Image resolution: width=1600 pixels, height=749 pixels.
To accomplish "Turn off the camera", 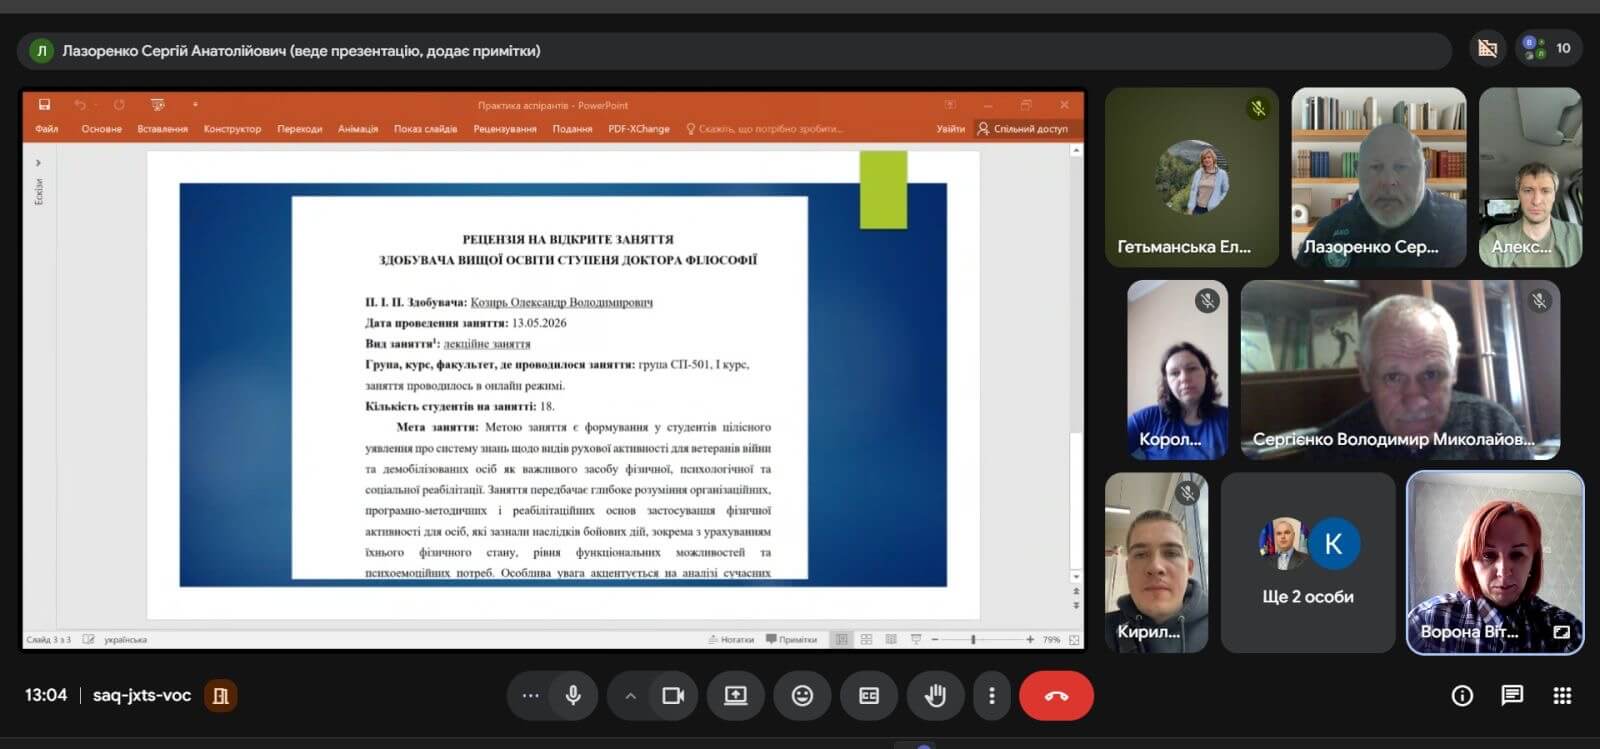I will pyautogui.click(x=673, y=695).
